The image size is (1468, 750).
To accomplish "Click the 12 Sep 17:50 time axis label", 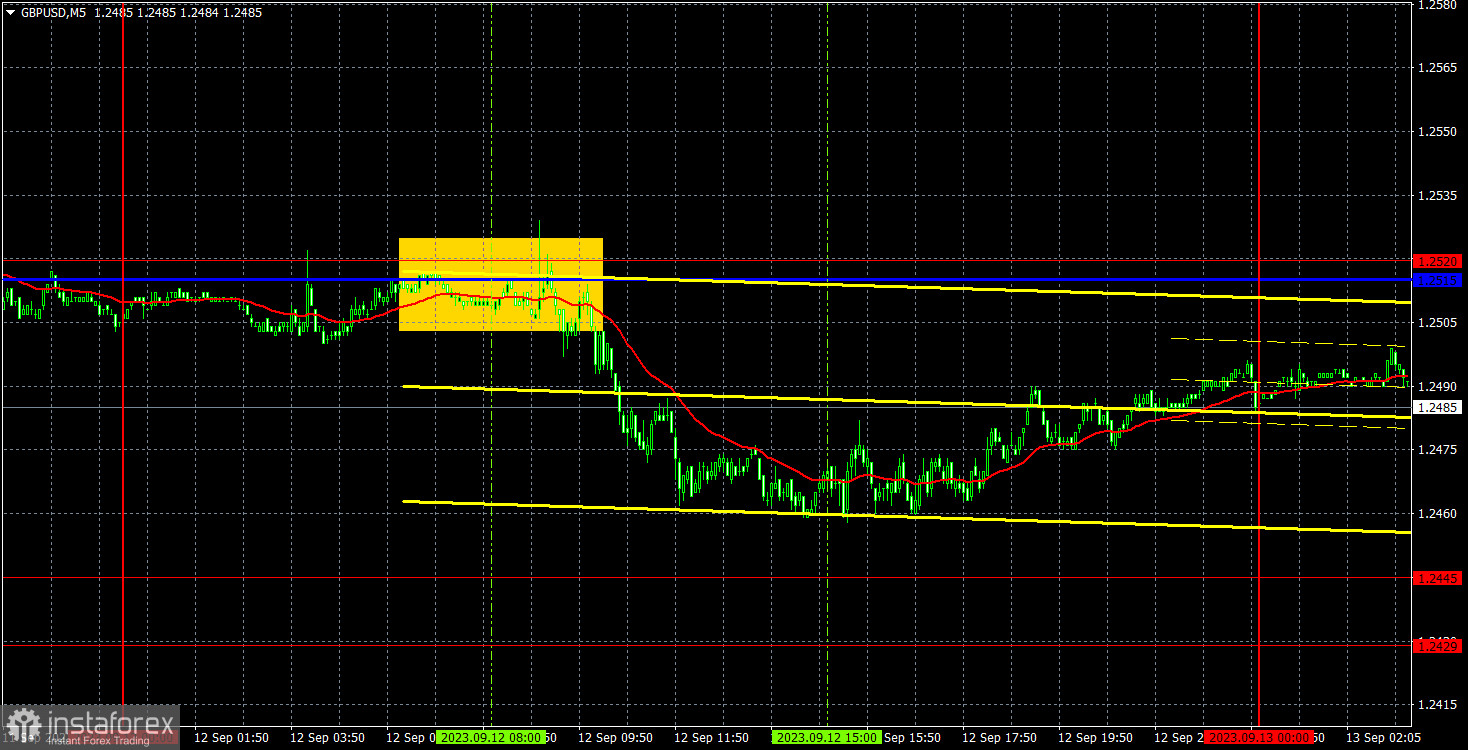I will pyautogui.click(x=999, y=737).
